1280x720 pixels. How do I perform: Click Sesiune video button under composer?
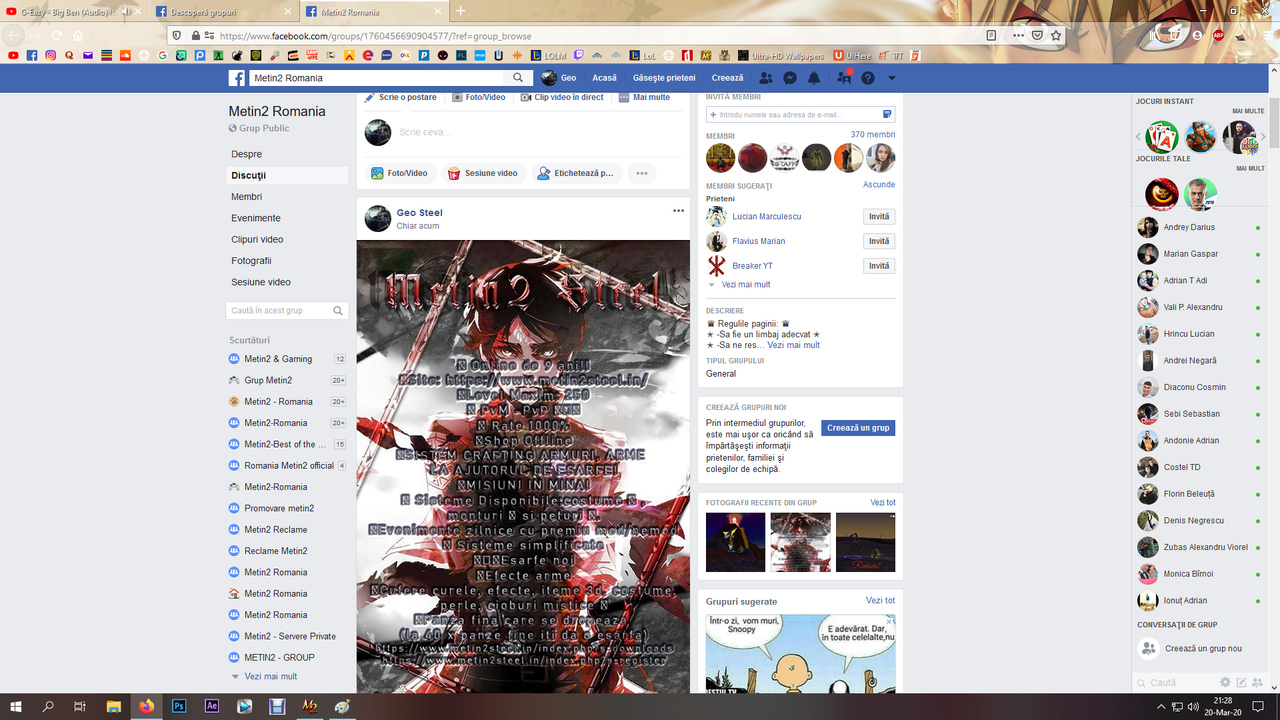pos(482,173)
